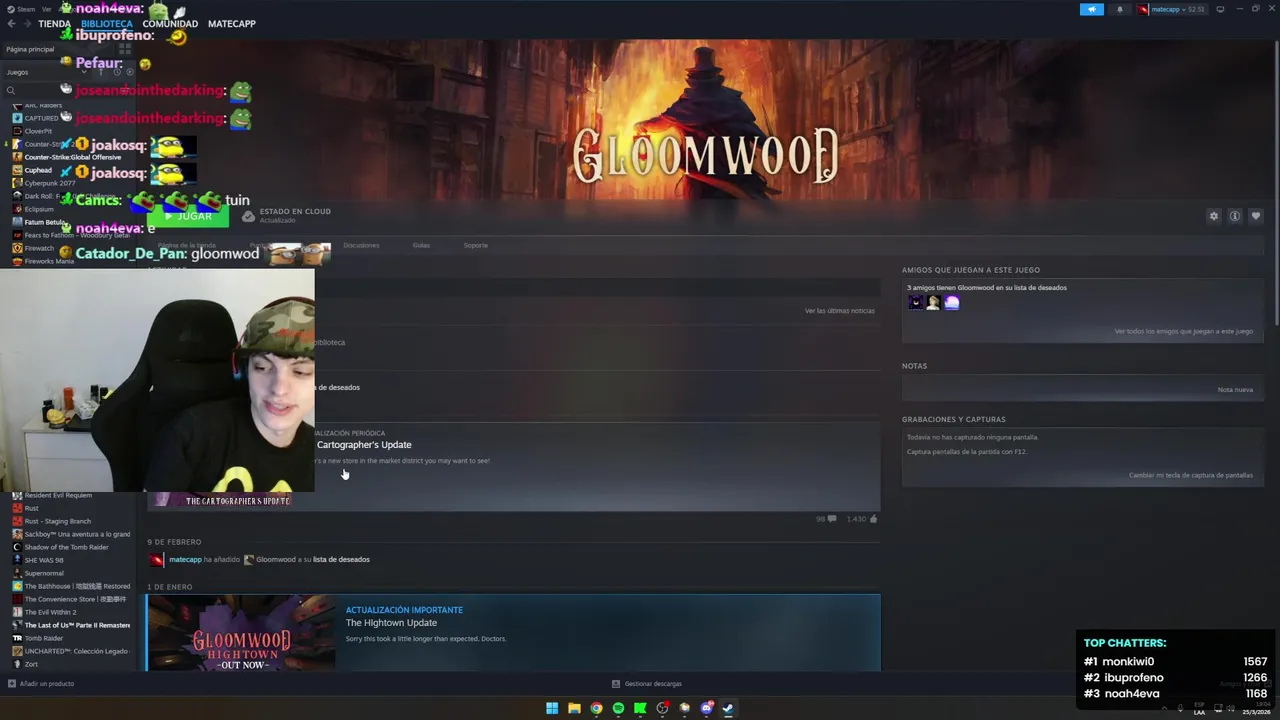Open the game info icon

click(1235, 216)
